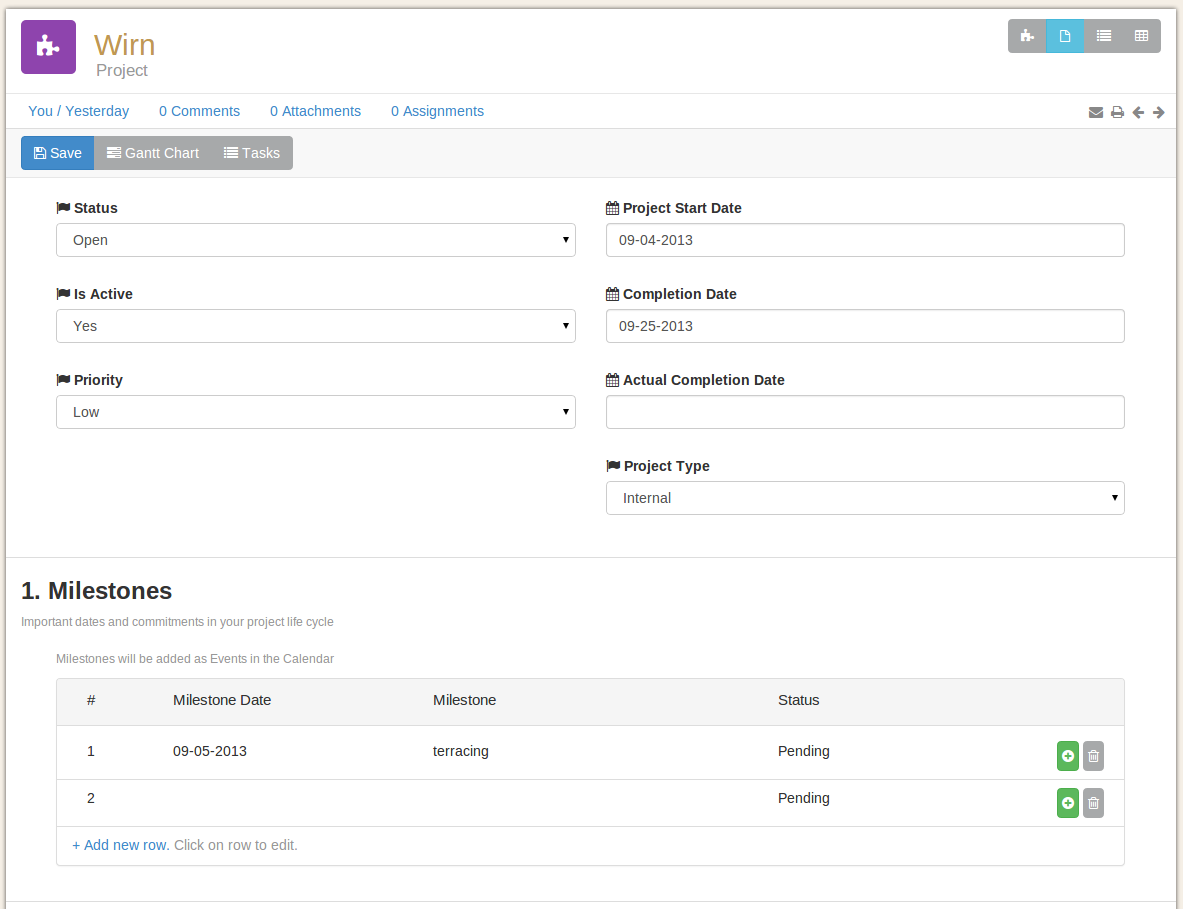Click the Actual Completion Date field
Screen dimensions: 1183x909
[865, 412]
